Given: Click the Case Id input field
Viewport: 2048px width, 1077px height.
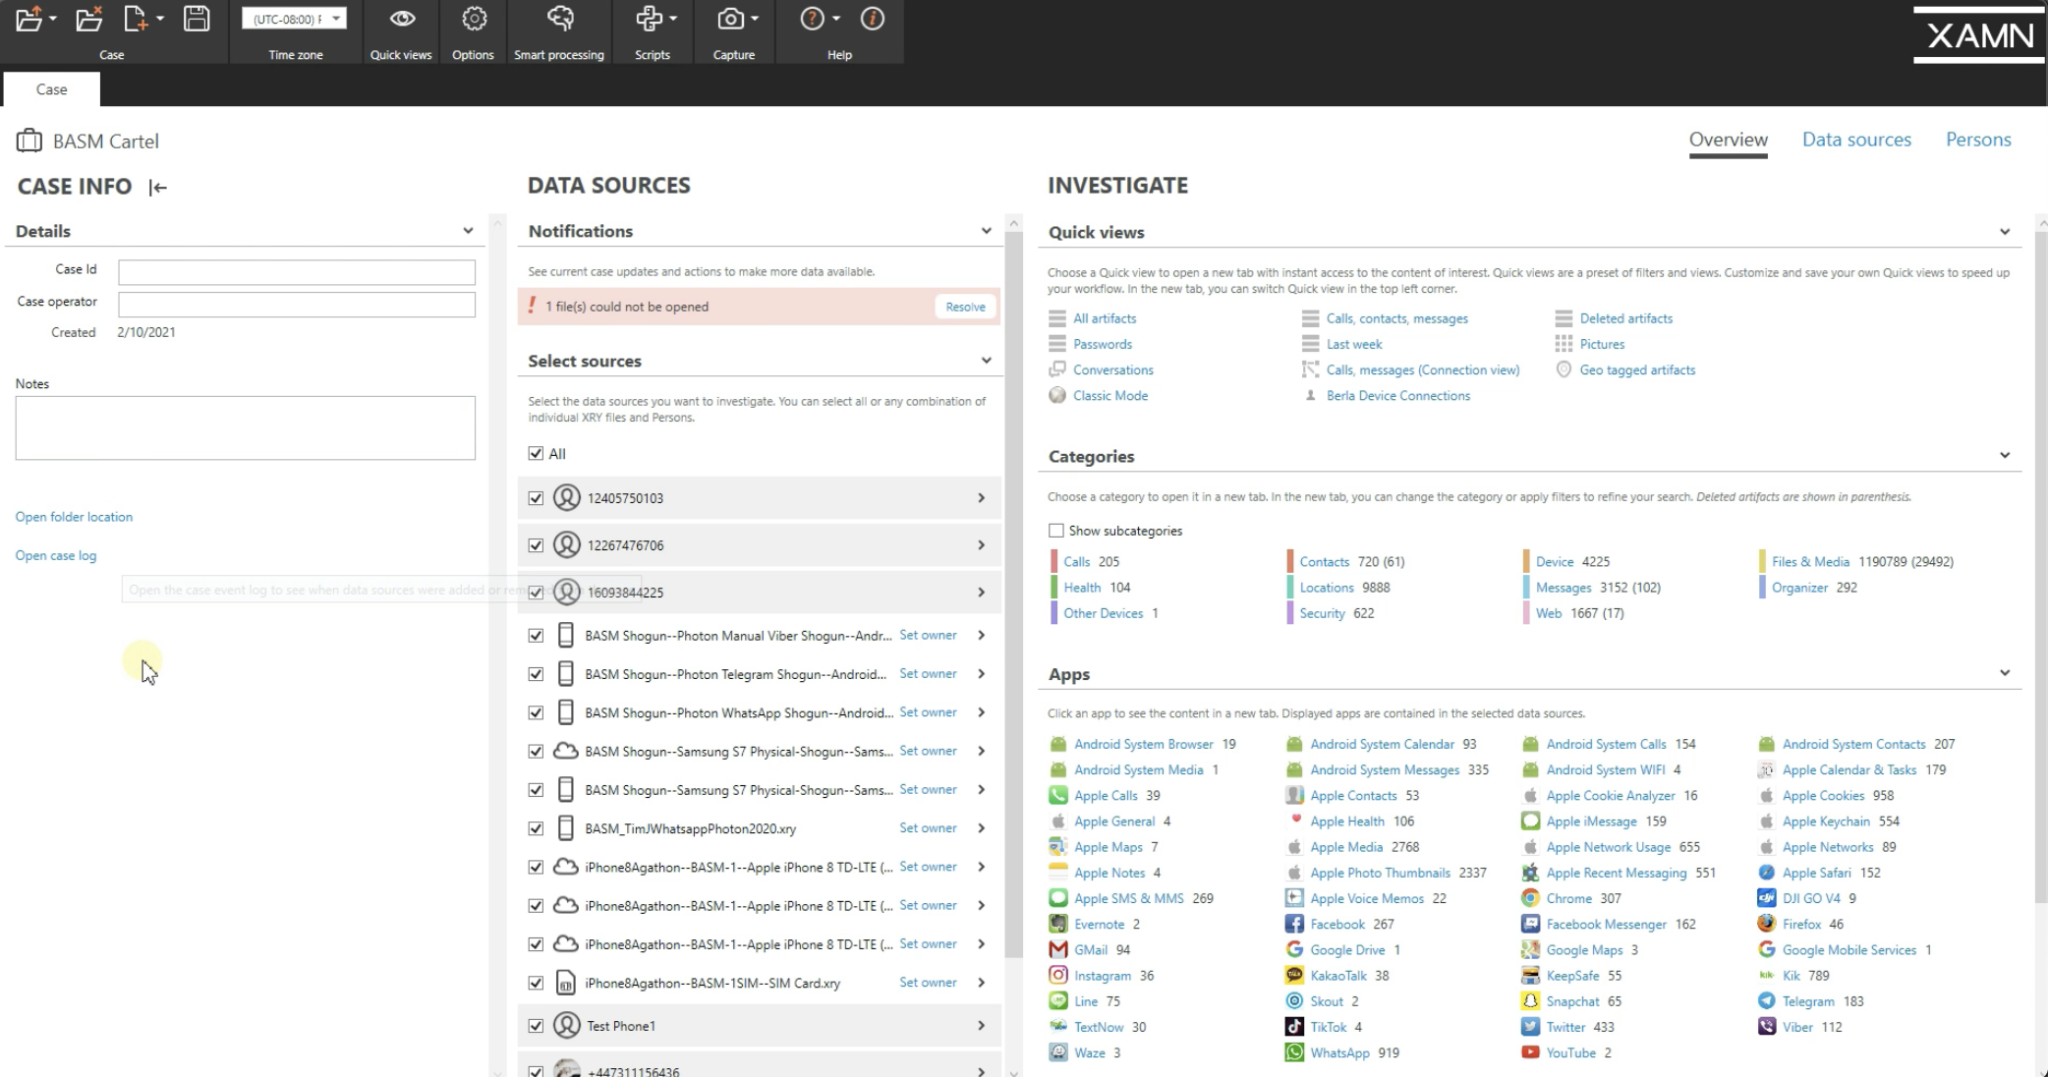Looking at the screenshot, I should pyautogui.click(x=296, y=271).
